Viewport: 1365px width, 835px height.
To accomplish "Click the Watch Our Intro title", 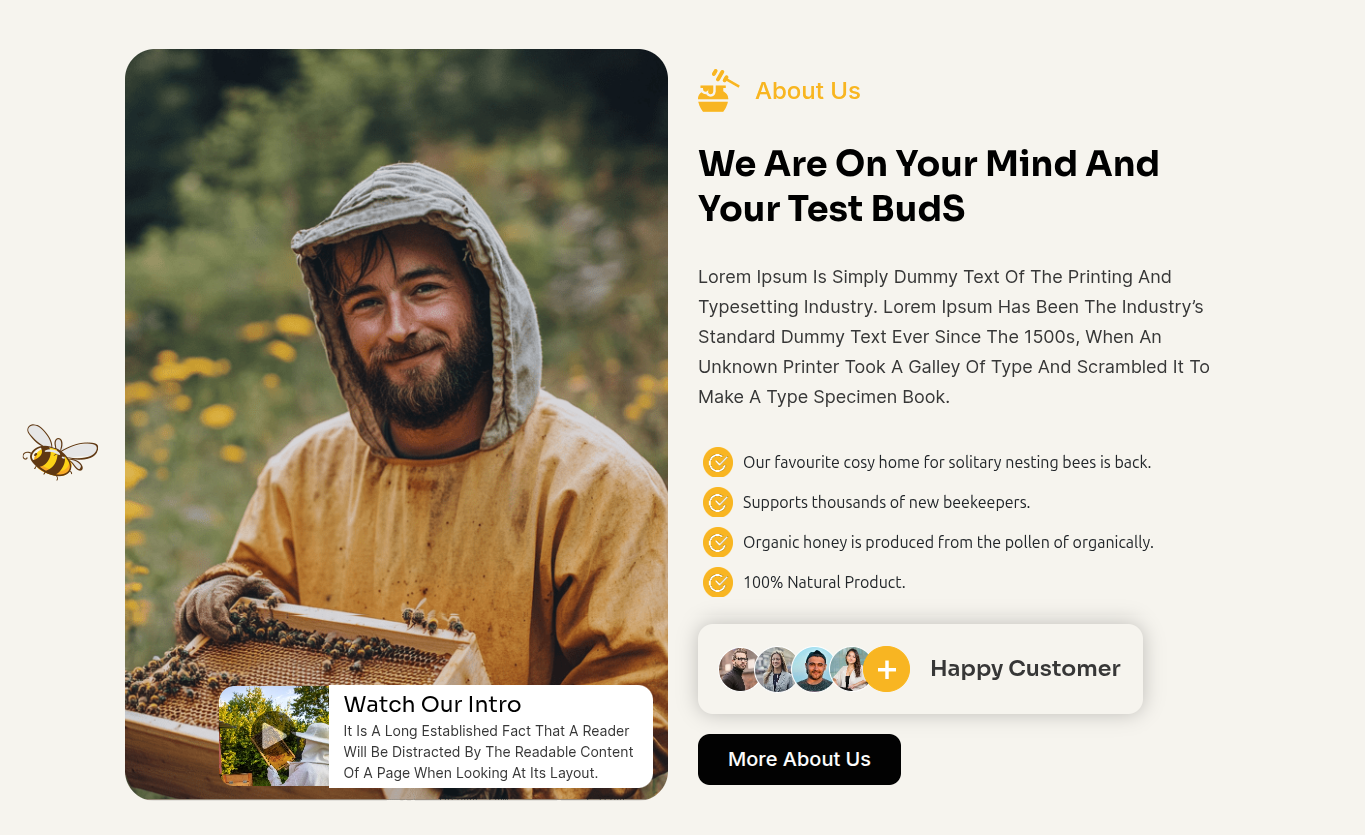I will 432,704.
